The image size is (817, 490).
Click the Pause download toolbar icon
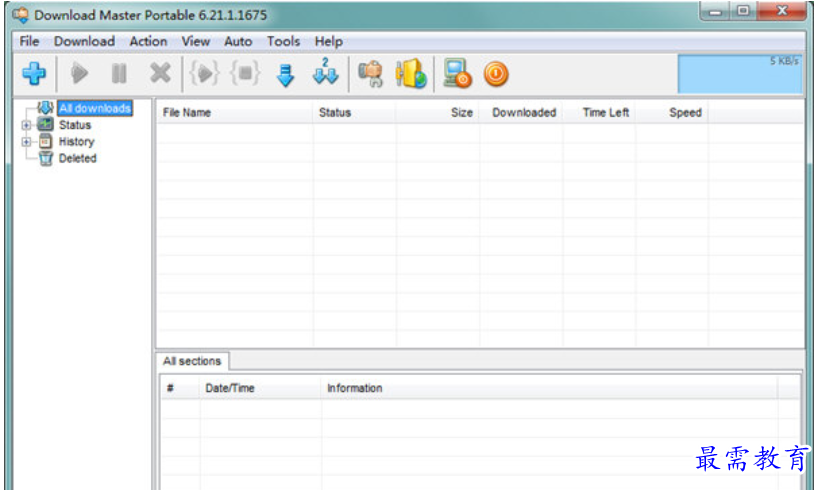119,74
